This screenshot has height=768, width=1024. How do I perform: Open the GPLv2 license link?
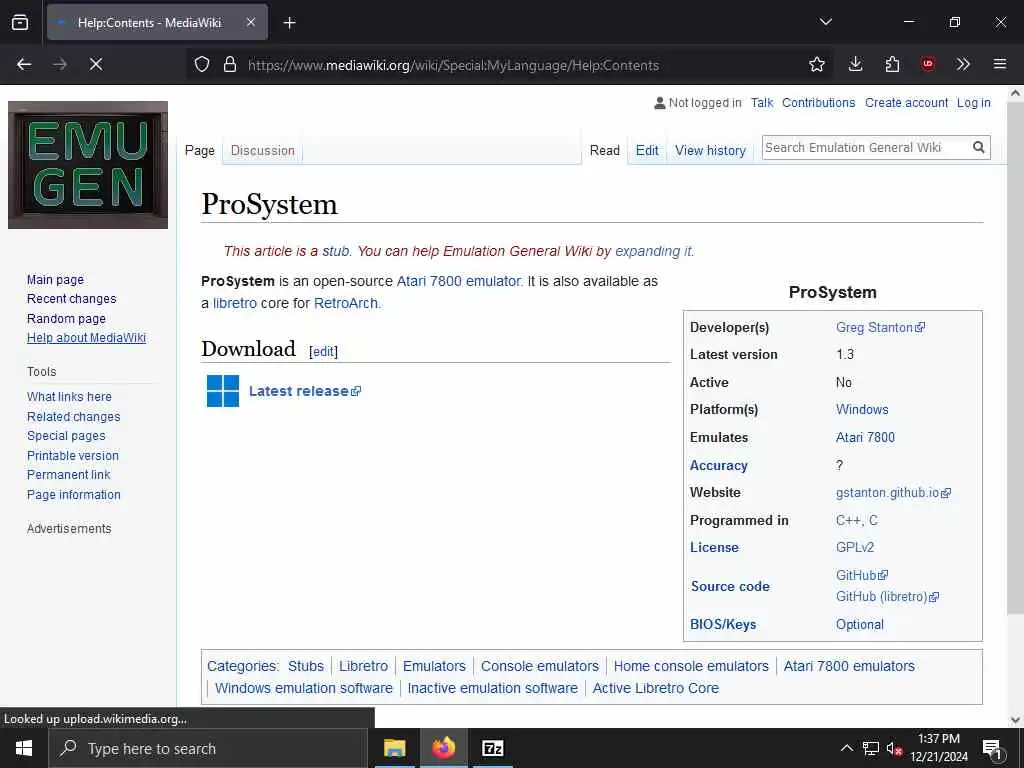(855, 548)
